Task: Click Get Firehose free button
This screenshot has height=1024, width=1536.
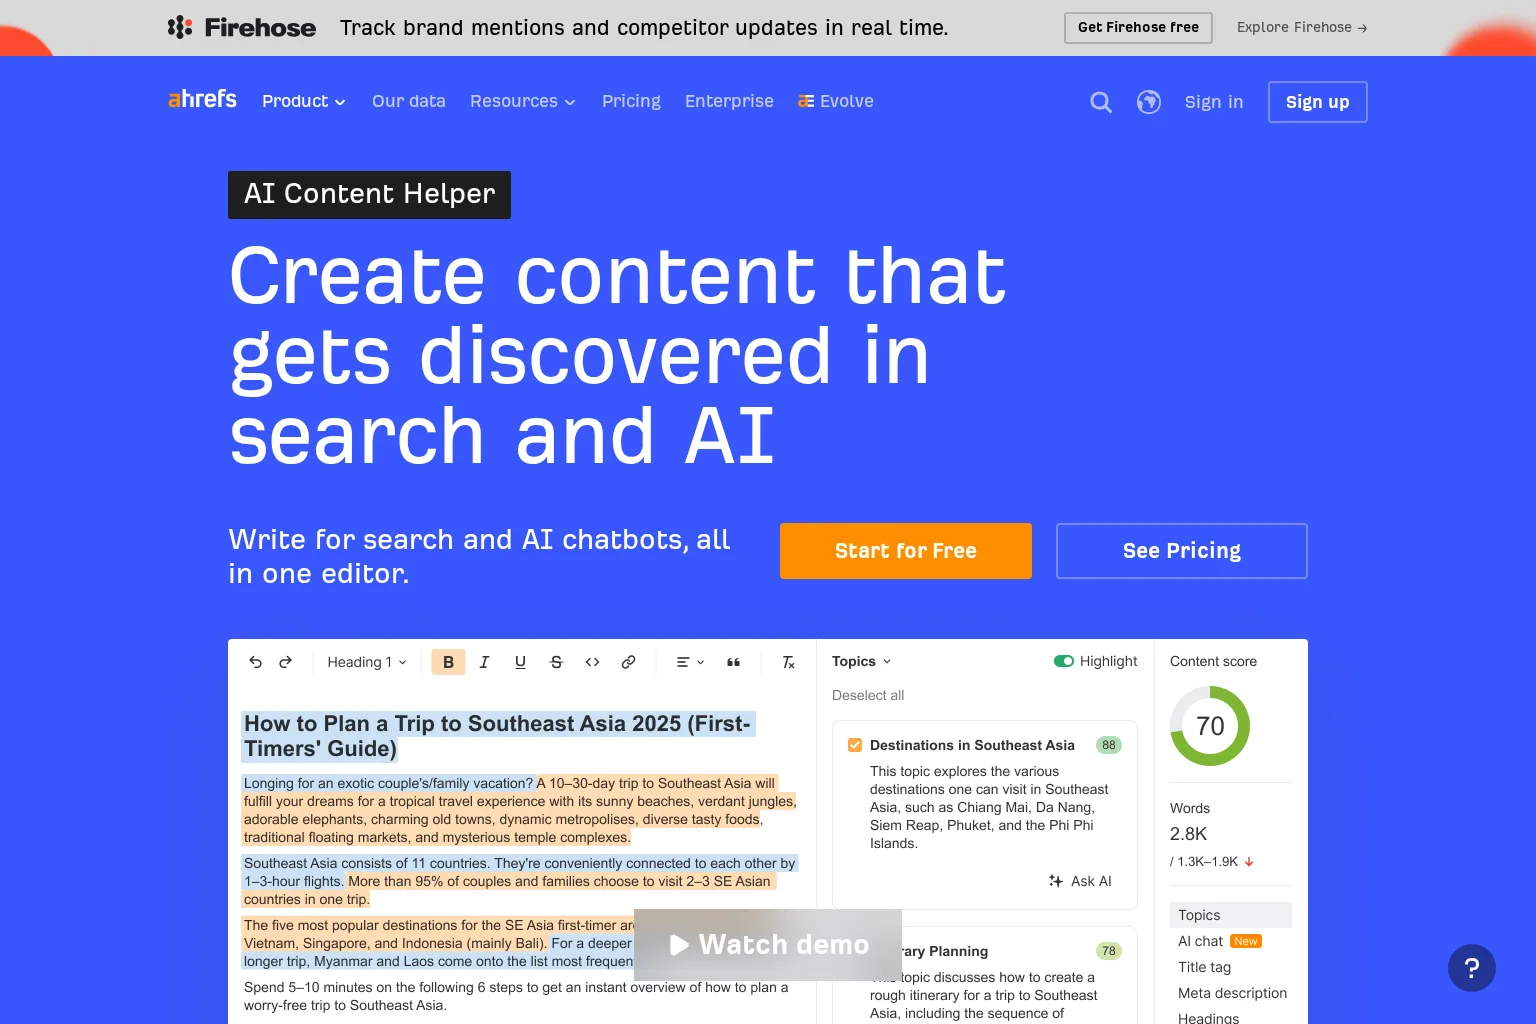Action: click(x=1138, y=28)
